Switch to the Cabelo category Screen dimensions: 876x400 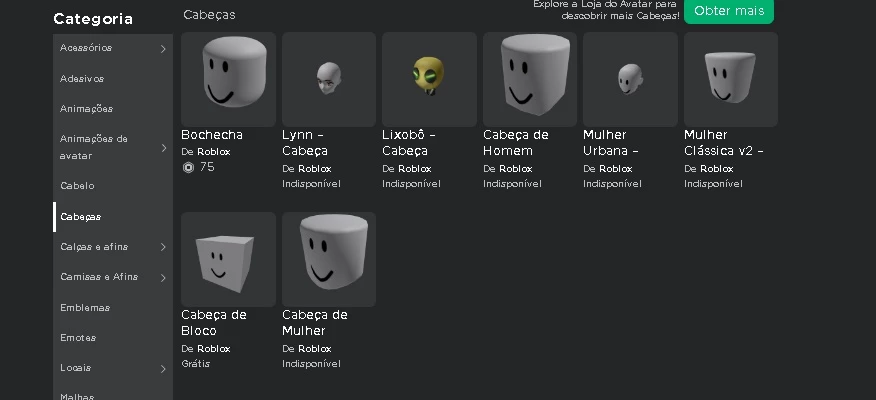(x=77, y=185)
